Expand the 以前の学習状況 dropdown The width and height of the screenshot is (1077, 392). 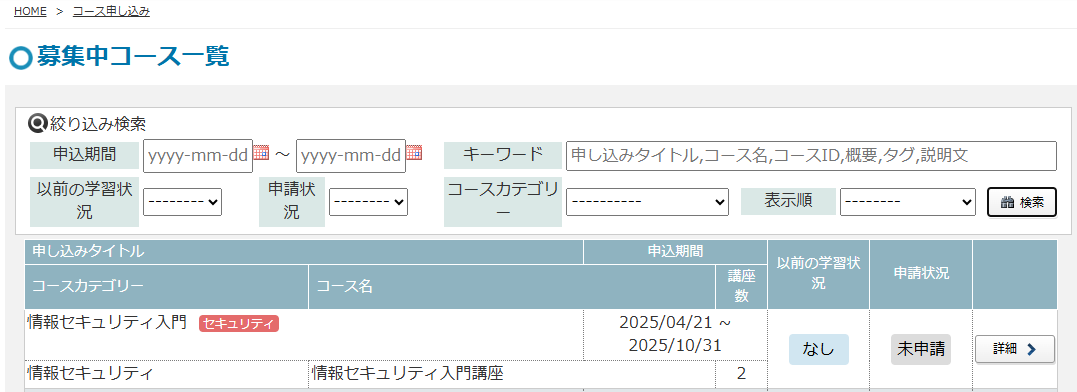(182, 202)
